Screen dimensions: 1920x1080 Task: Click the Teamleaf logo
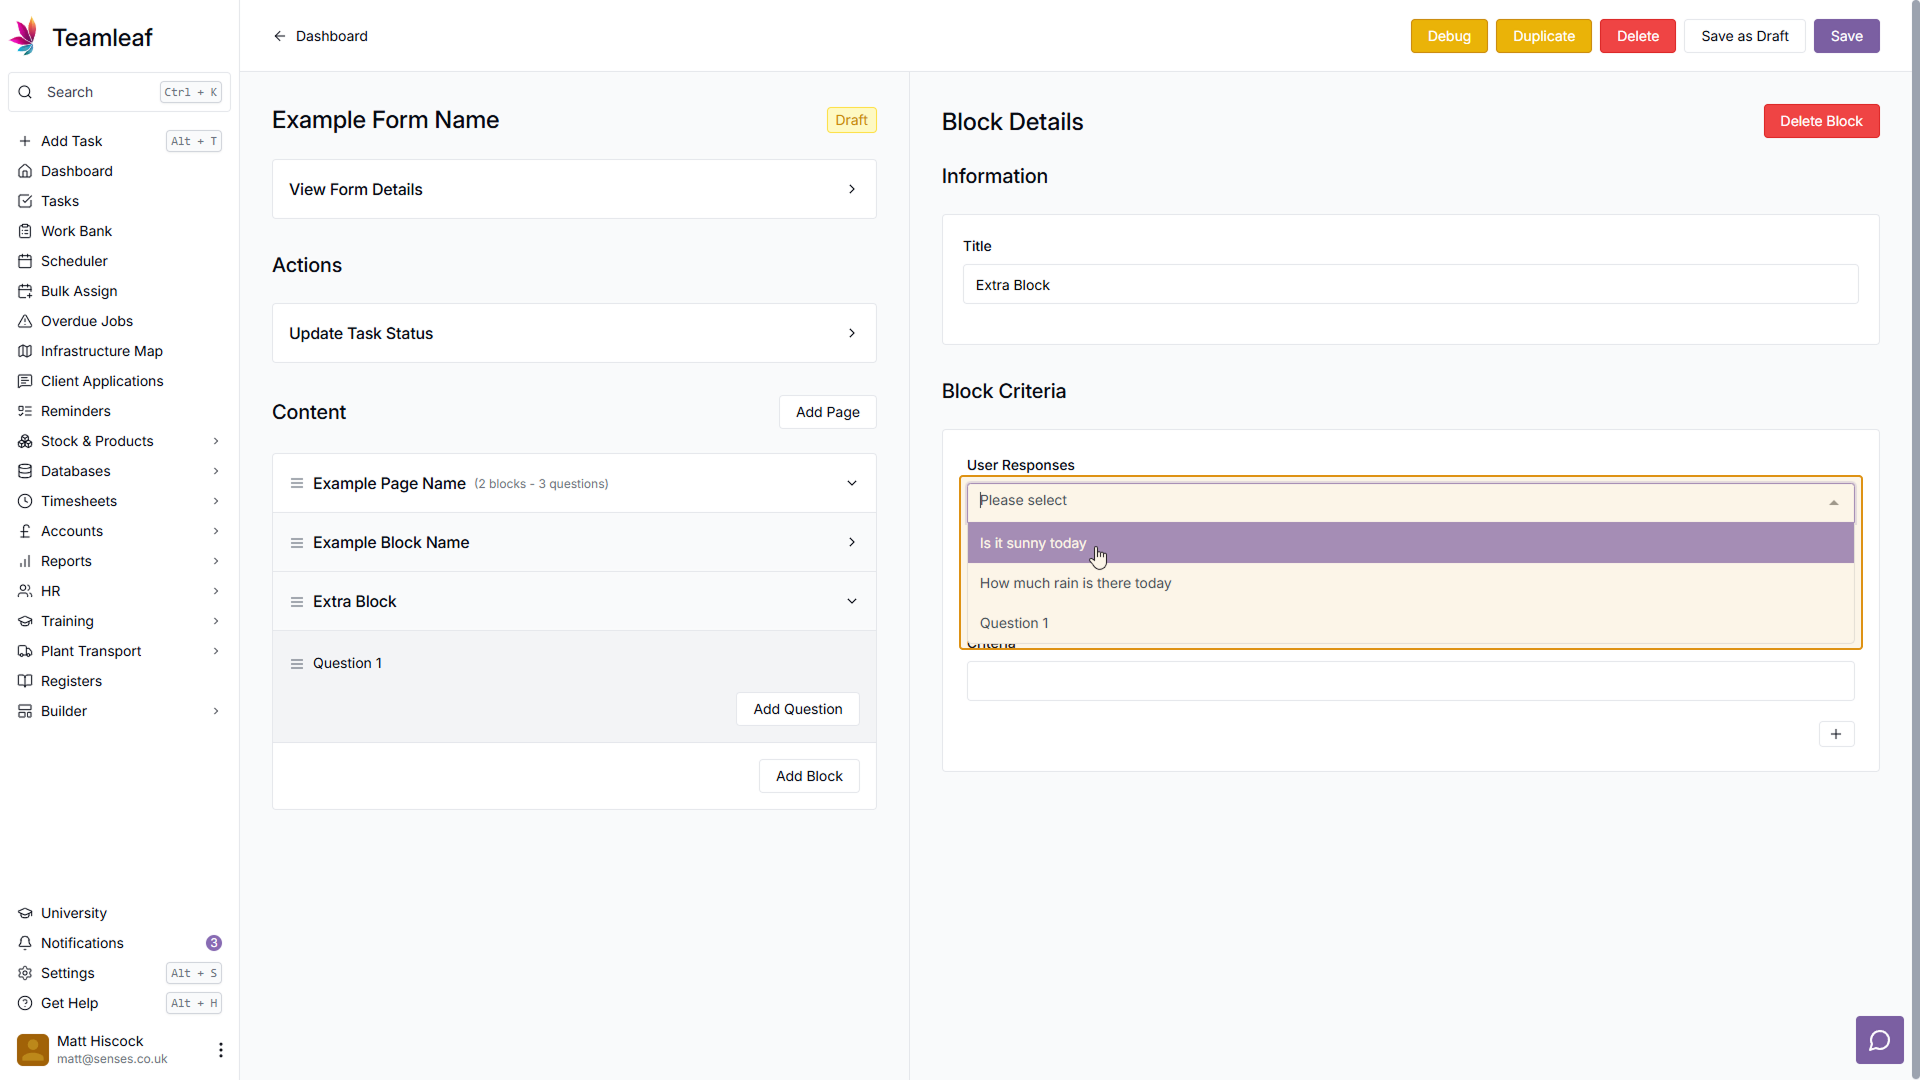[25, 37]
